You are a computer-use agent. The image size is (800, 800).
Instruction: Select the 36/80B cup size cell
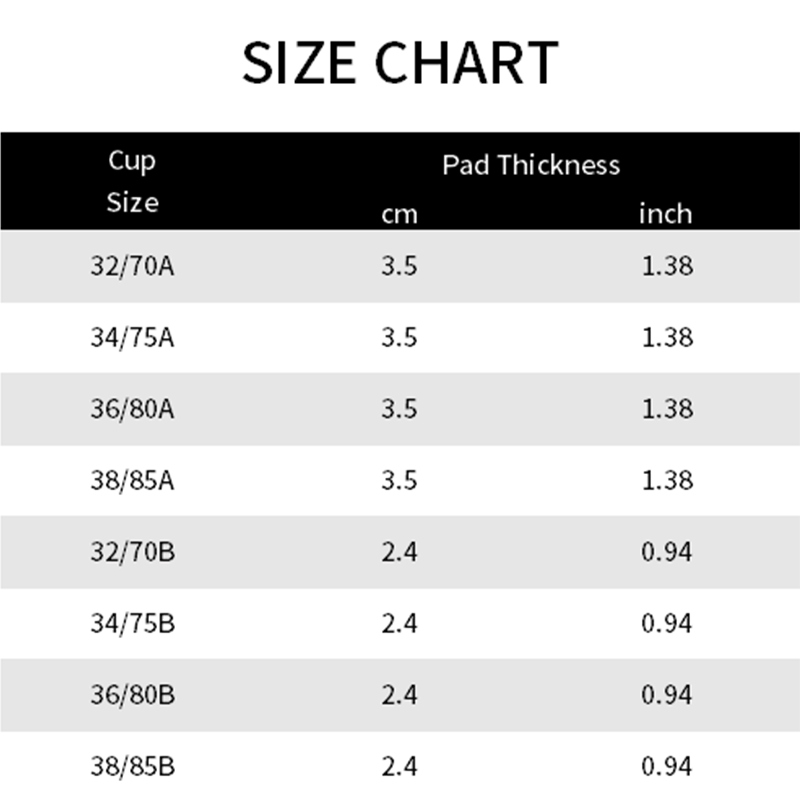[133, 695]
